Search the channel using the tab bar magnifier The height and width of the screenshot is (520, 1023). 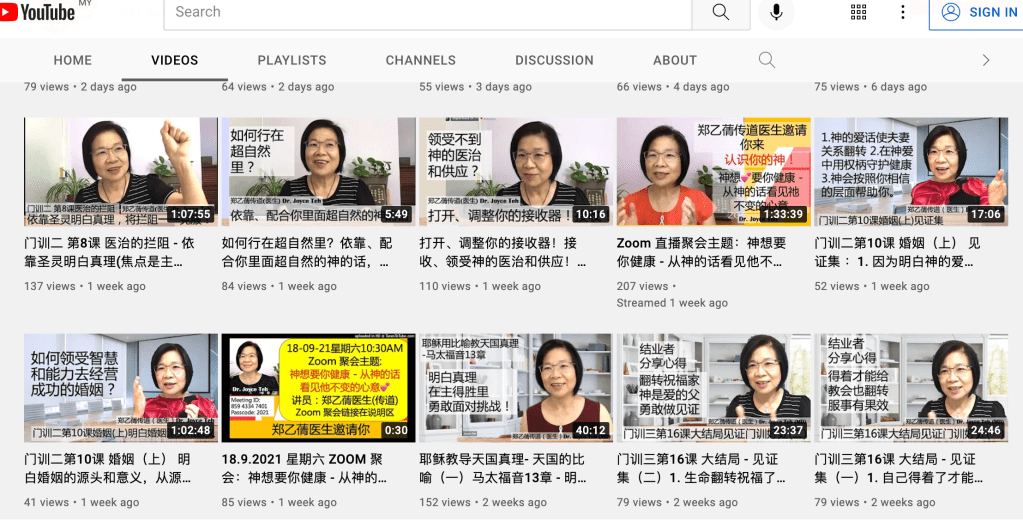767,60
